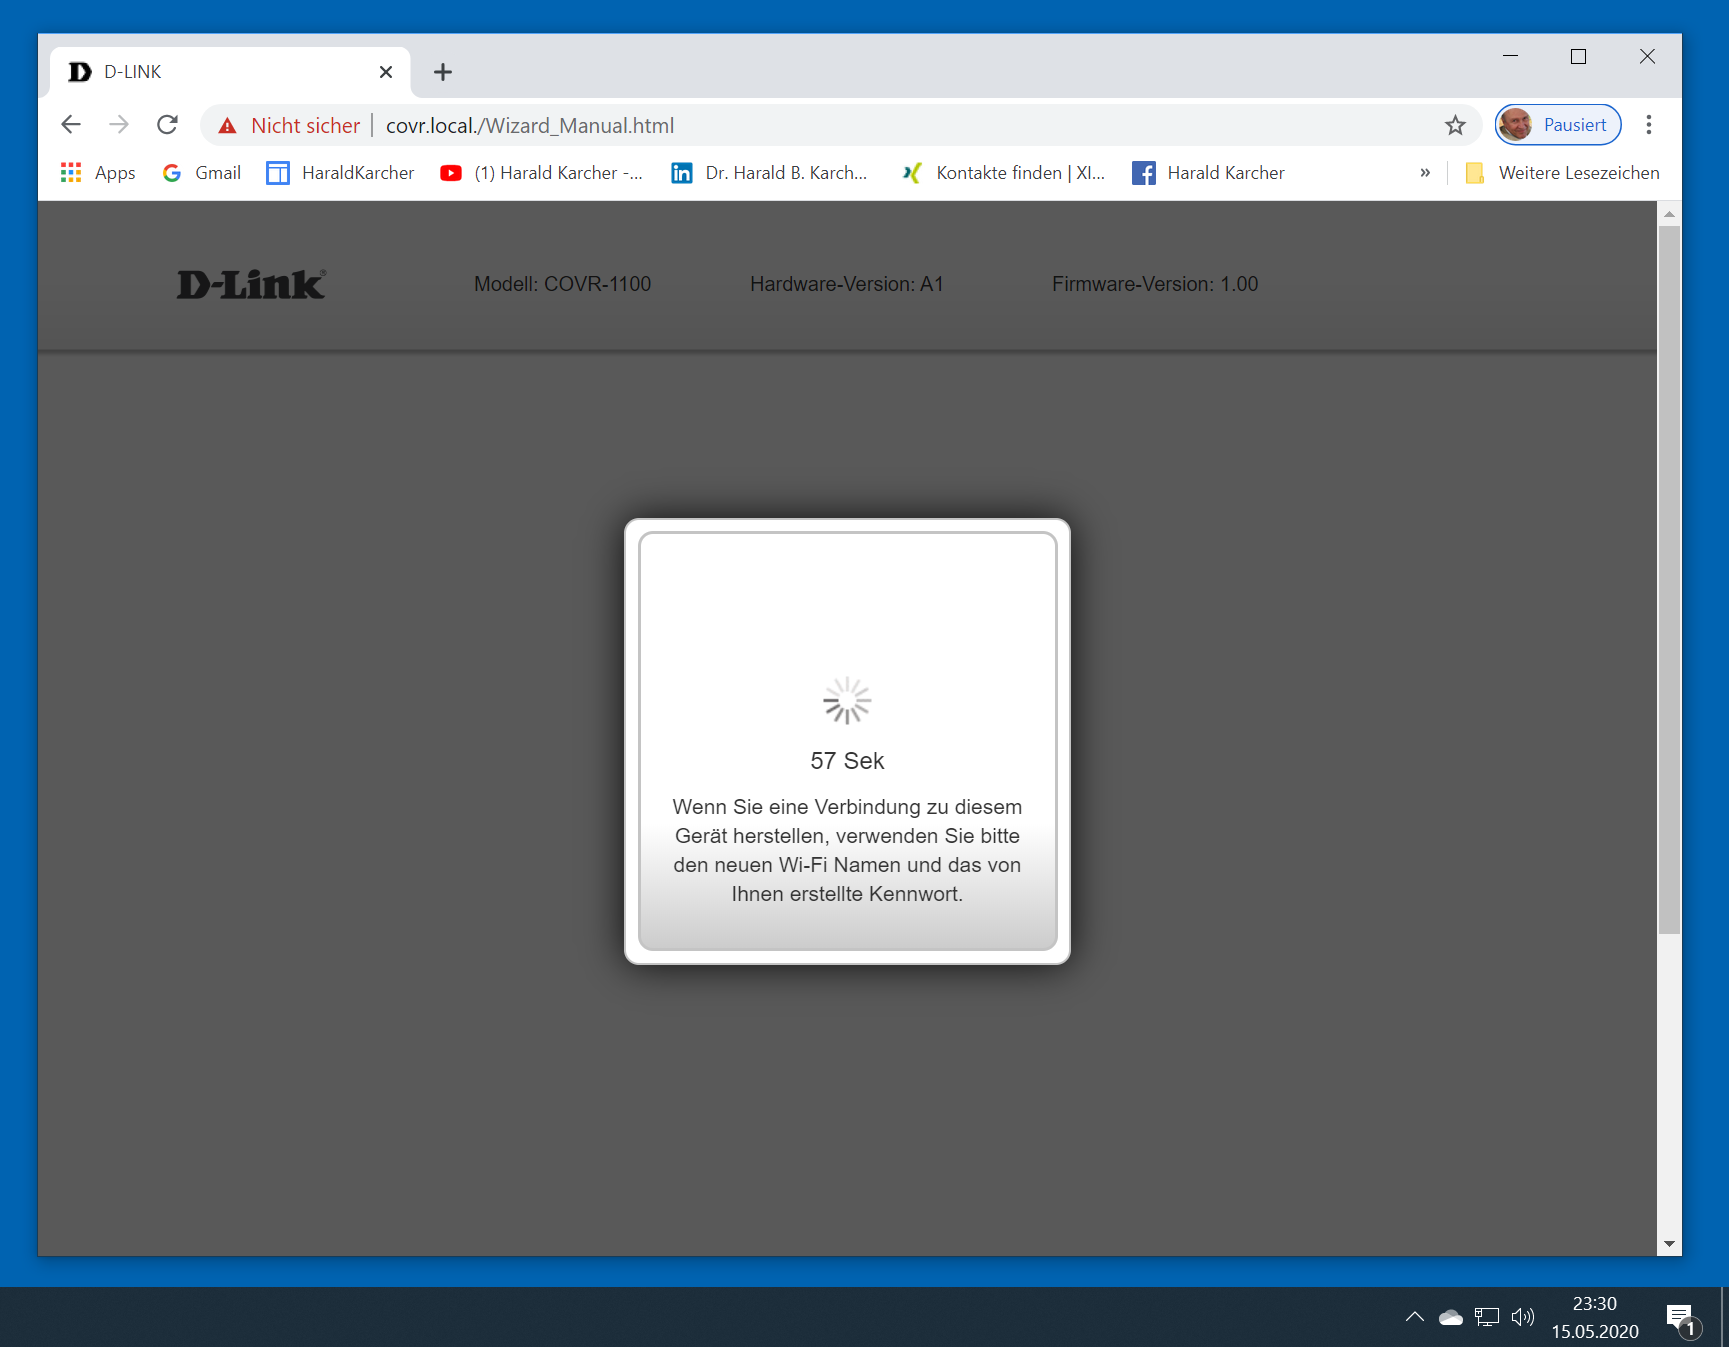Open the Gmail bookmark
Viewport: 1729px width, 1347px height.
click(x=202, y=173)
